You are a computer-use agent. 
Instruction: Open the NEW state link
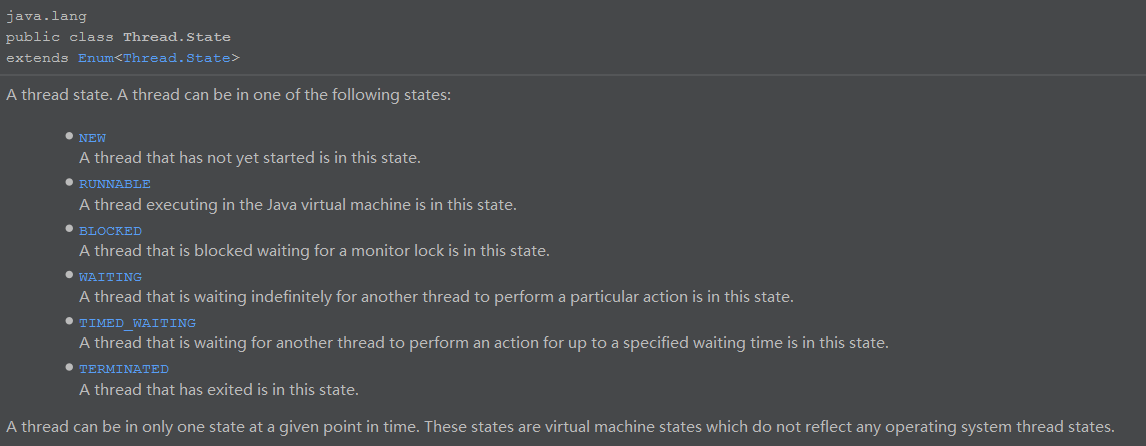pos(92,137)
